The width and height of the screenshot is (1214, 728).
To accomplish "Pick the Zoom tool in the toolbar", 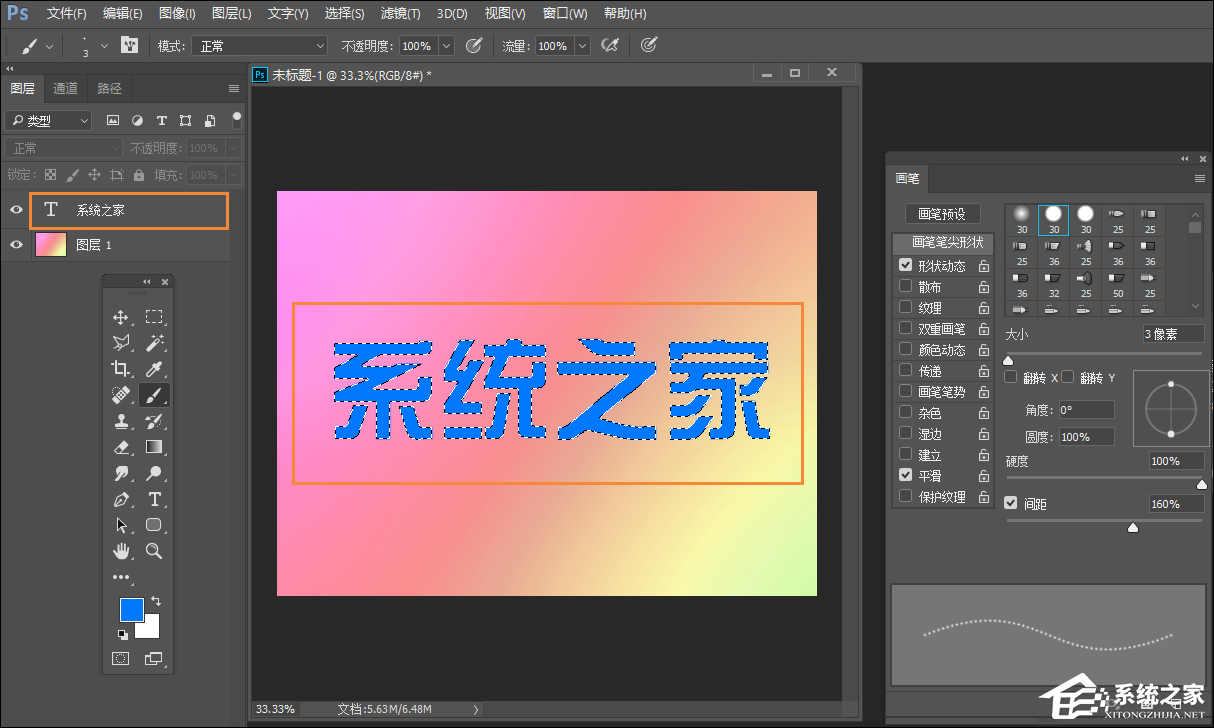I will (x=153, y=550).
